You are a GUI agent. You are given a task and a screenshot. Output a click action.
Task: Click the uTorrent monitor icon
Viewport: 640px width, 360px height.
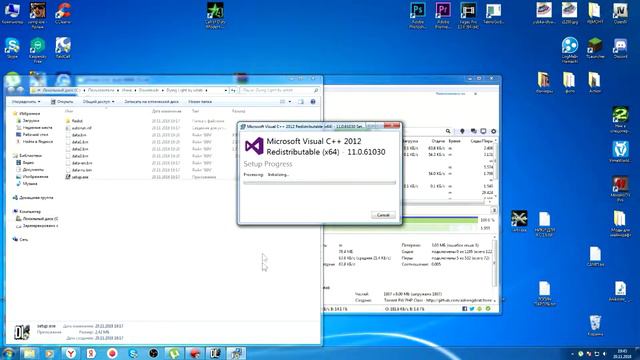coord(483,131)
